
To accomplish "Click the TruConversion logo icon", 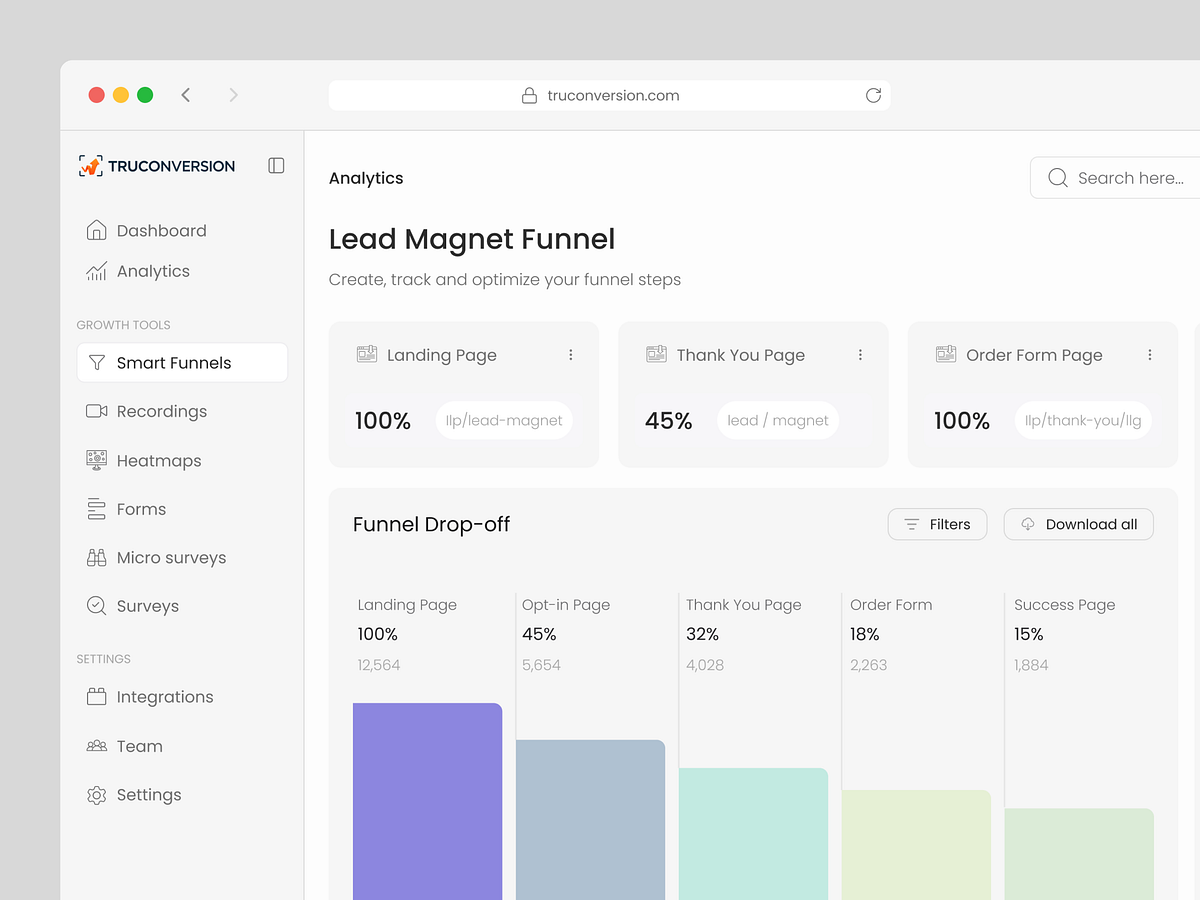I will coord(90,166).
